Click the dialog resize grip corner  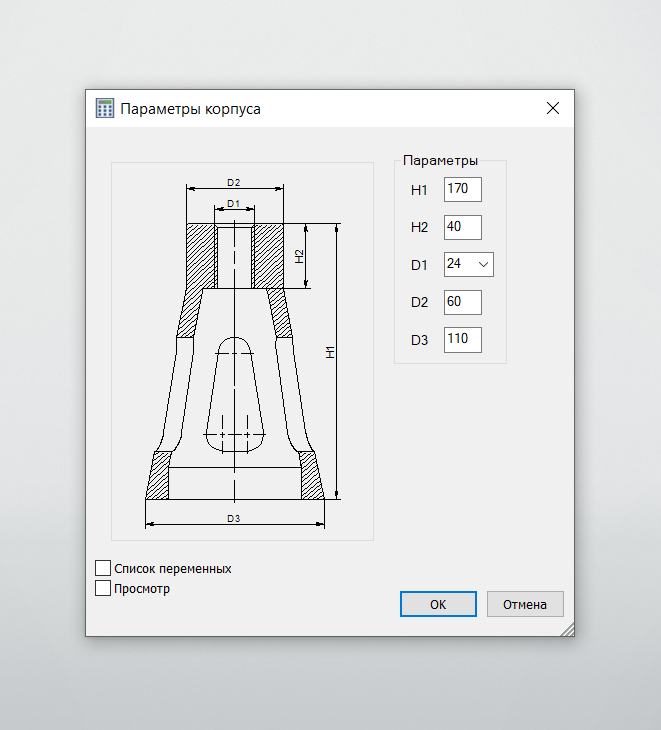click(x=567, y=629)
